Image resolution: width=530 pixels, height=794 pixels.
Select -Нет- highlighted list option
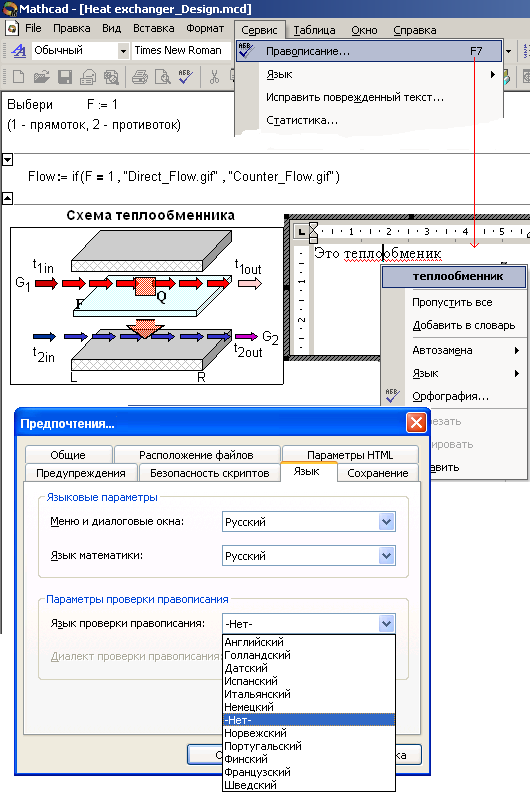click(309, 720)
